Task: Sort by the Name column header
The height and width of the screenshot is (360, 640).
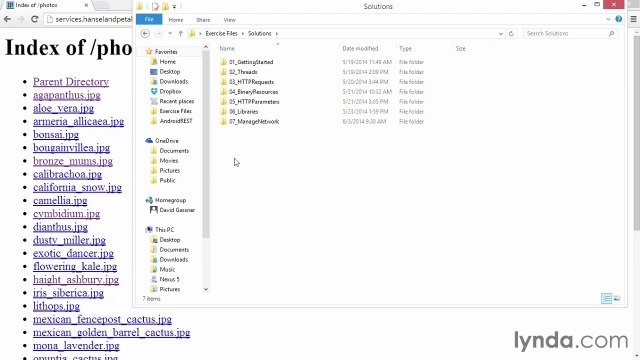Action: (x=227, y=49)
